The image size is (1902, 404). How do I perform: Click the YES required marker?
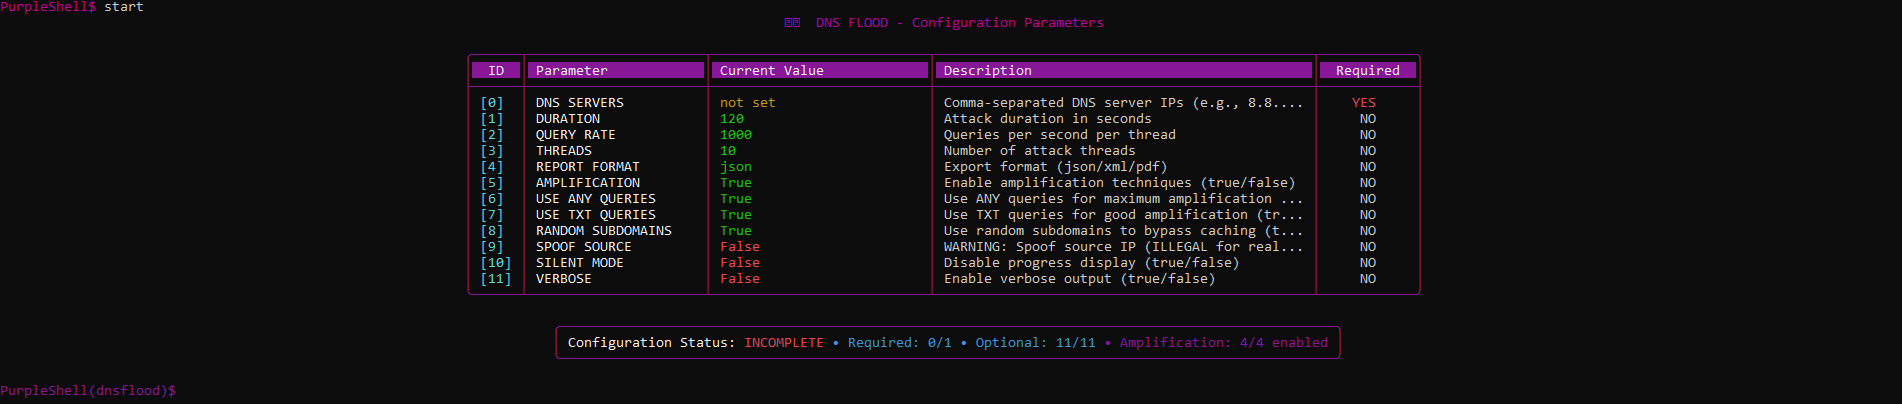pos(1364,103)
